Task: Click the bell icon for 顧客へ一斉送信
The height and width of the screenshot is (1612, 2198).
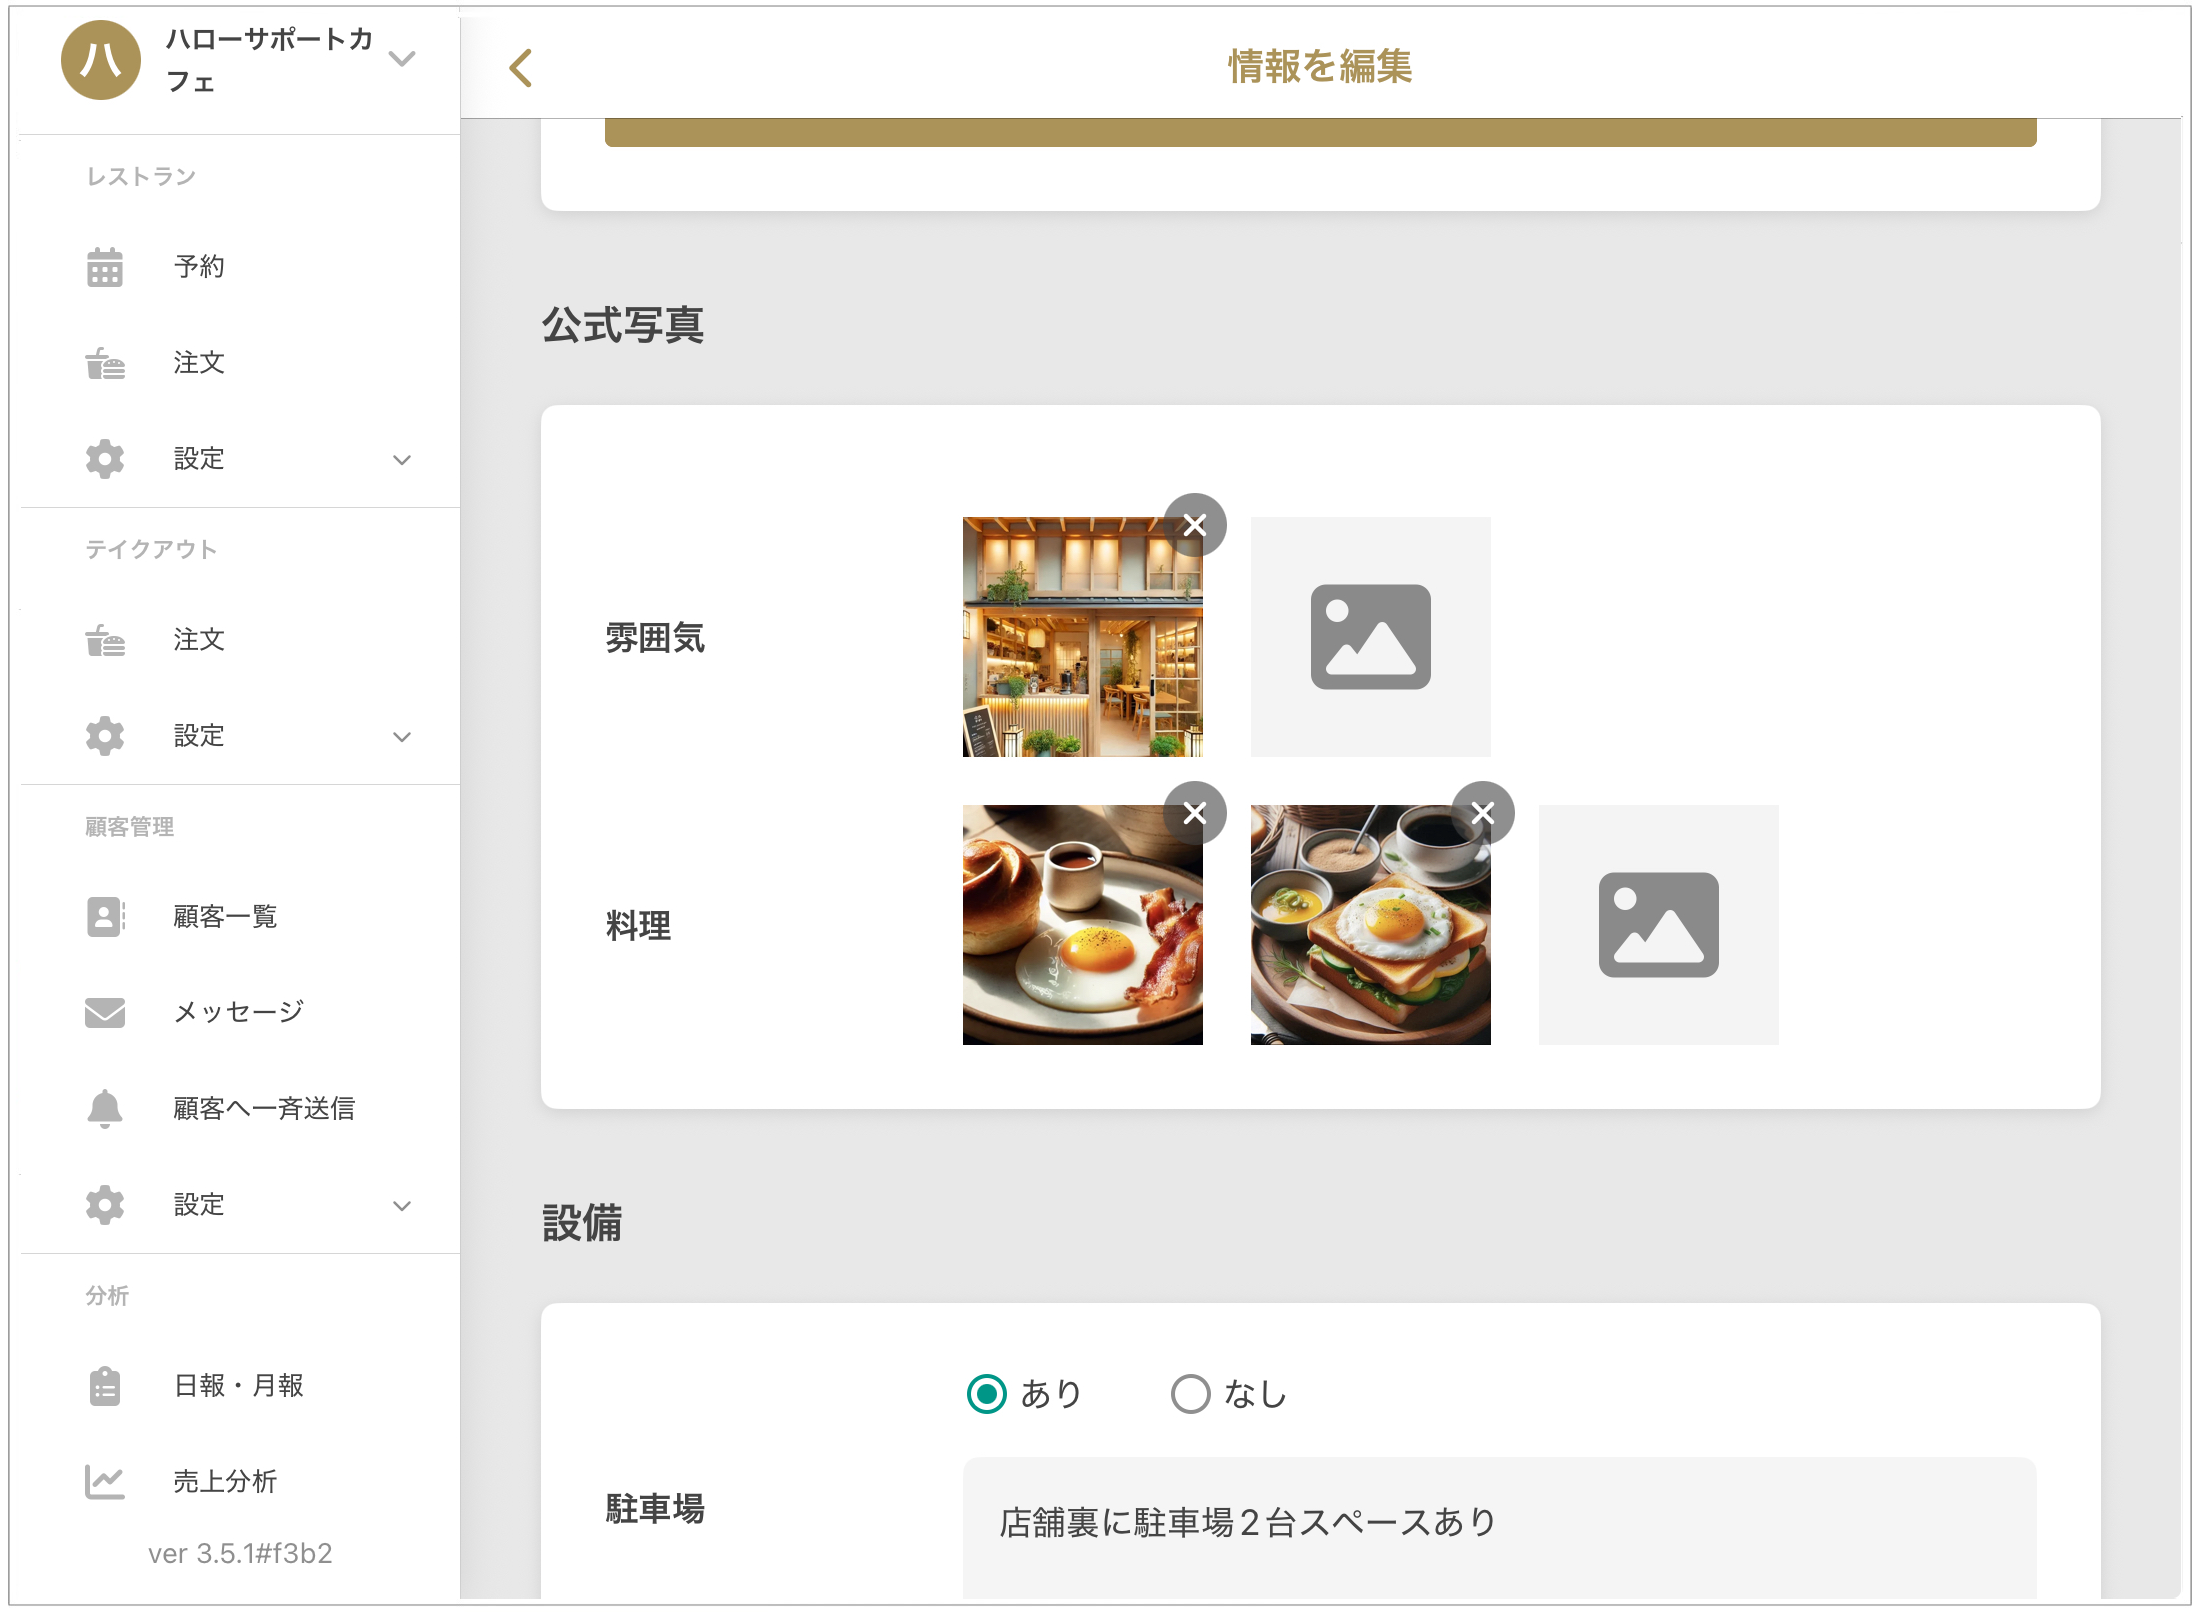Action: coord(105,1108)
